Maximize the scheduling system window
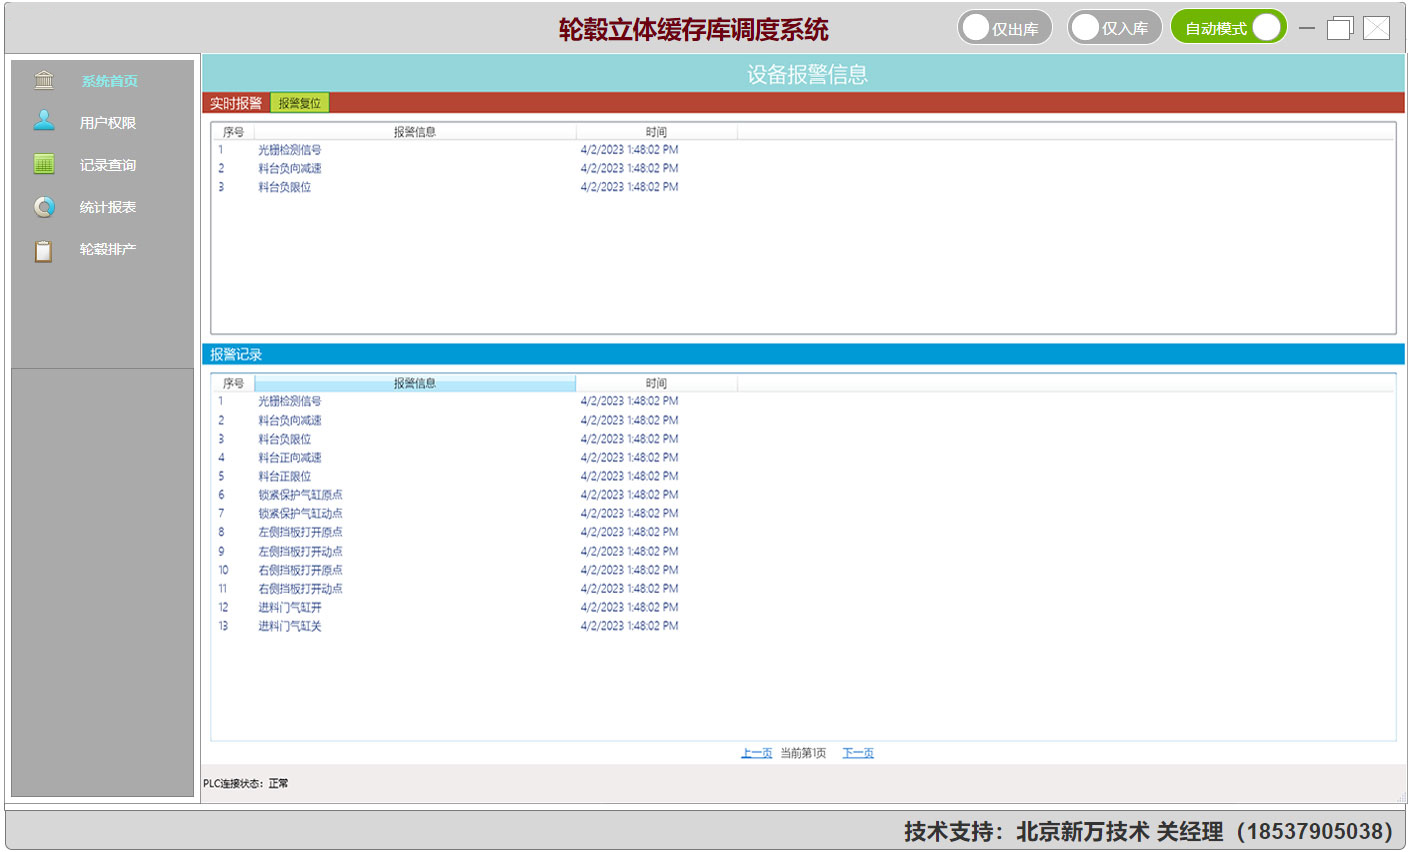Image resolution: width=1408 pixels, height=852 pixels. click(x=1340, y=28)
